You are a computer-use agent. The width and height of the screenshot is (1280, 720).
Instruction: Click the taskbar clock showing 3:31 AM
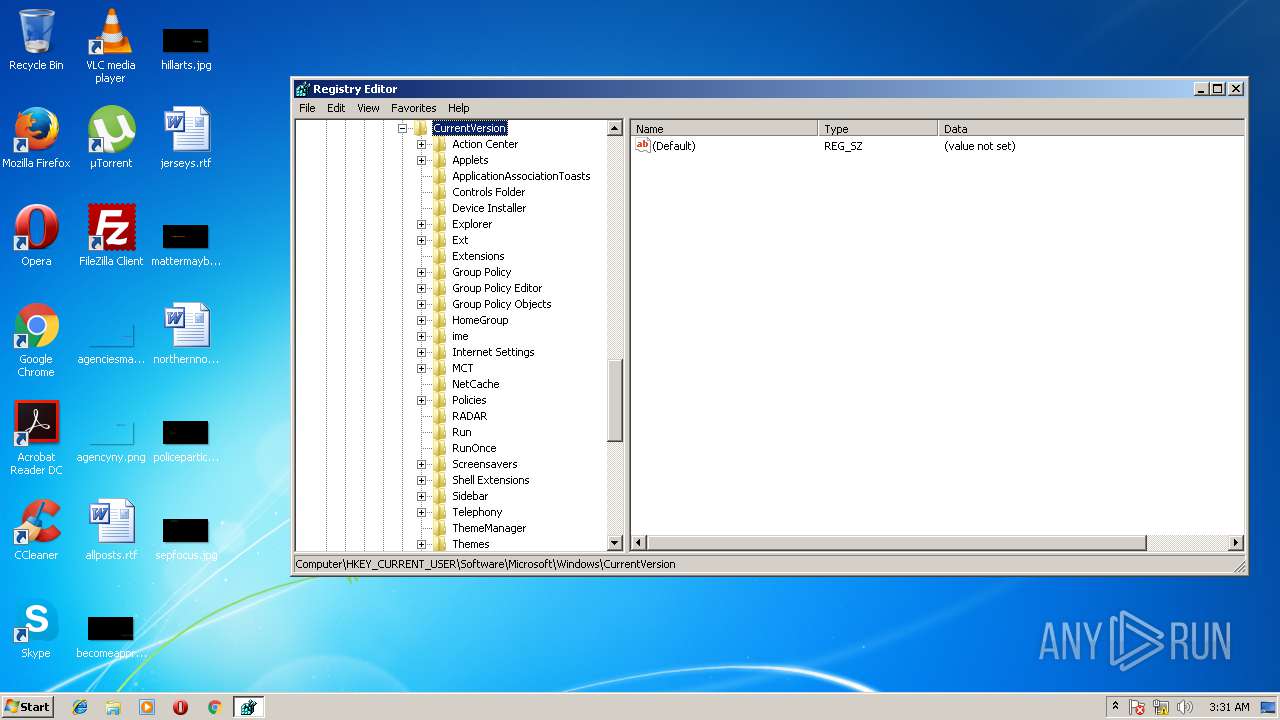[1229, 707]
